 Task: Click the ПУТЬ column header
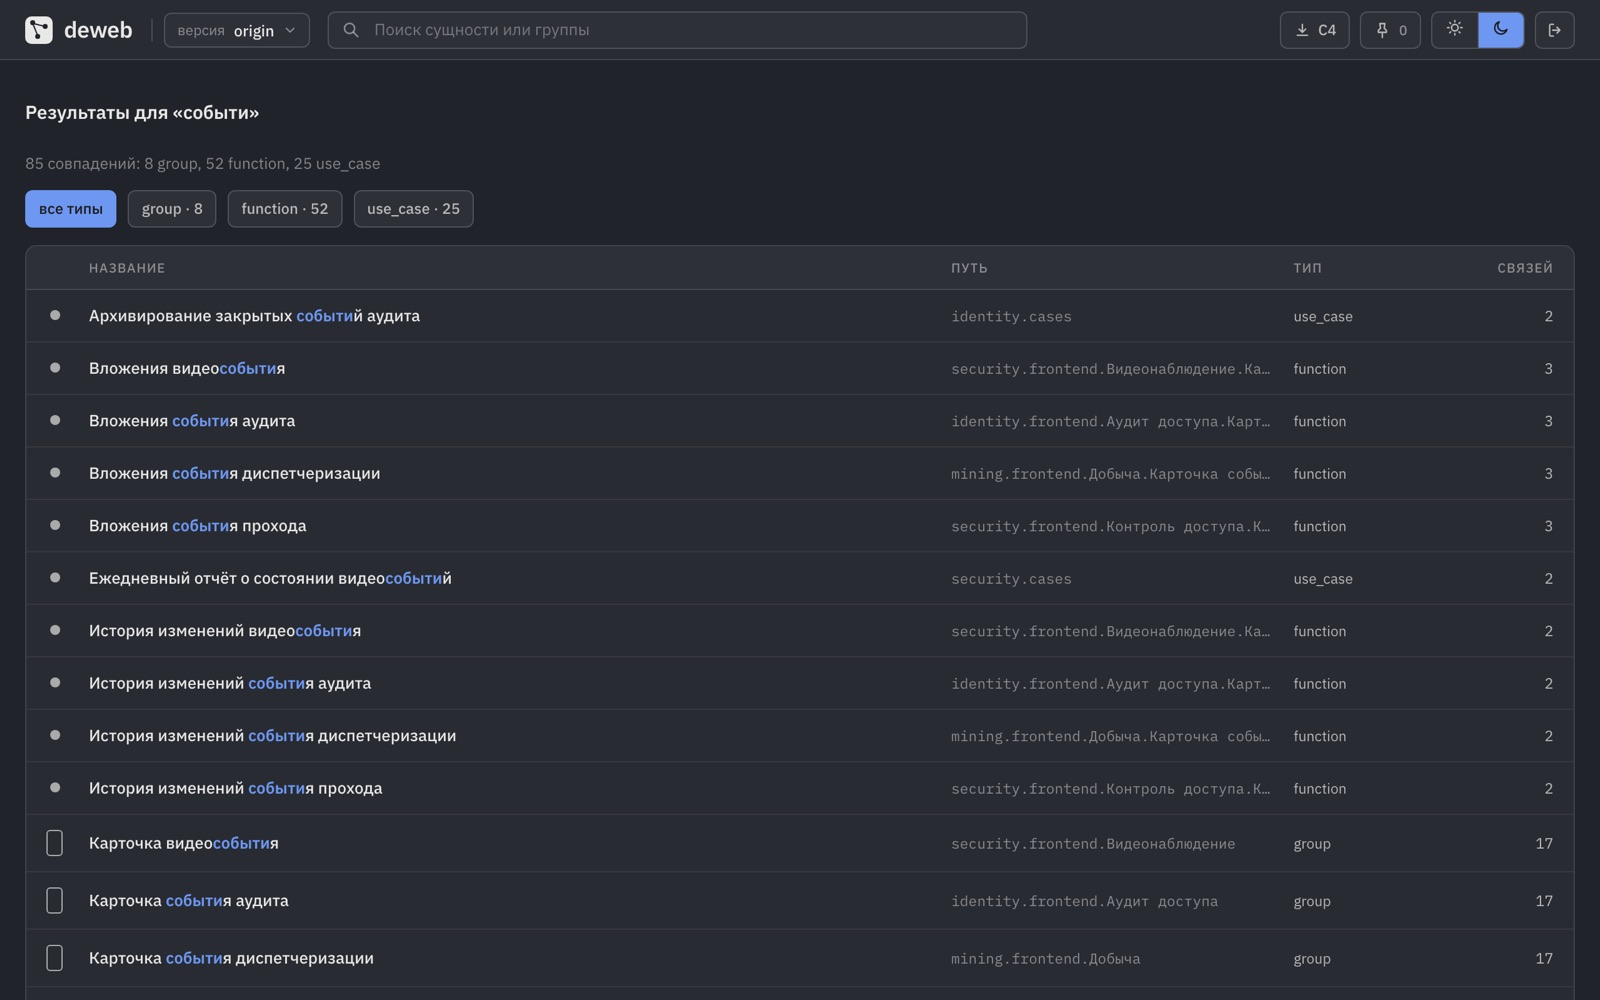pyautogui.click(x=969, y=268)
